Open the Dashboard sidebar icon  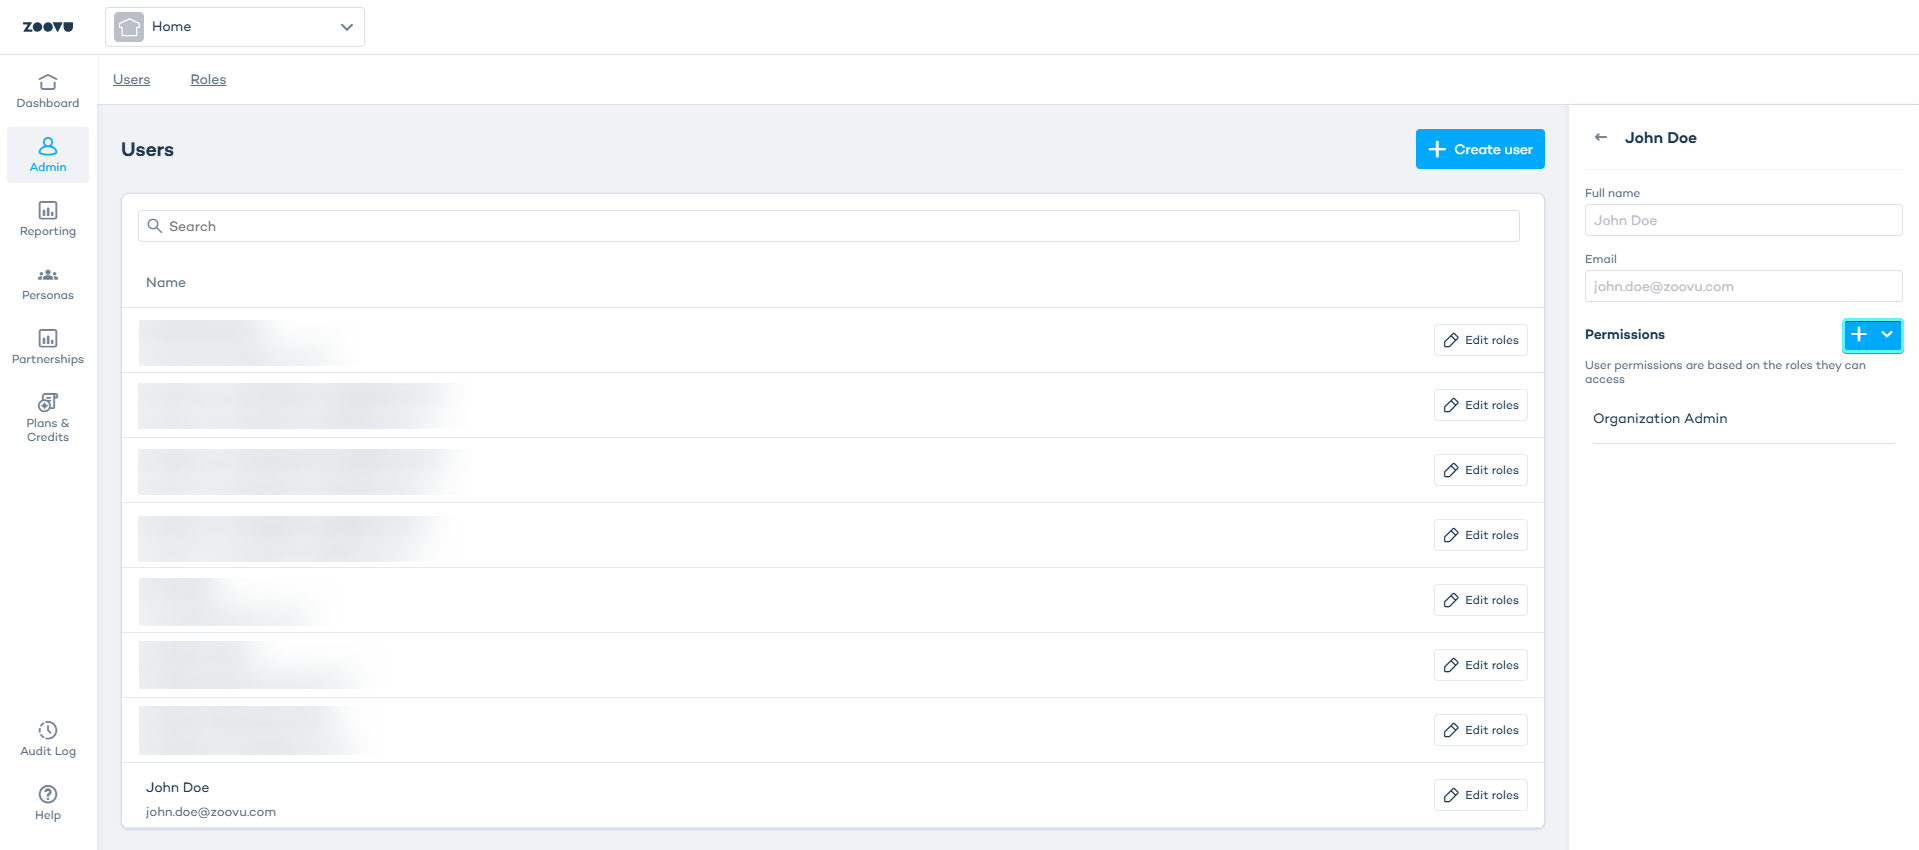[48, 82]
